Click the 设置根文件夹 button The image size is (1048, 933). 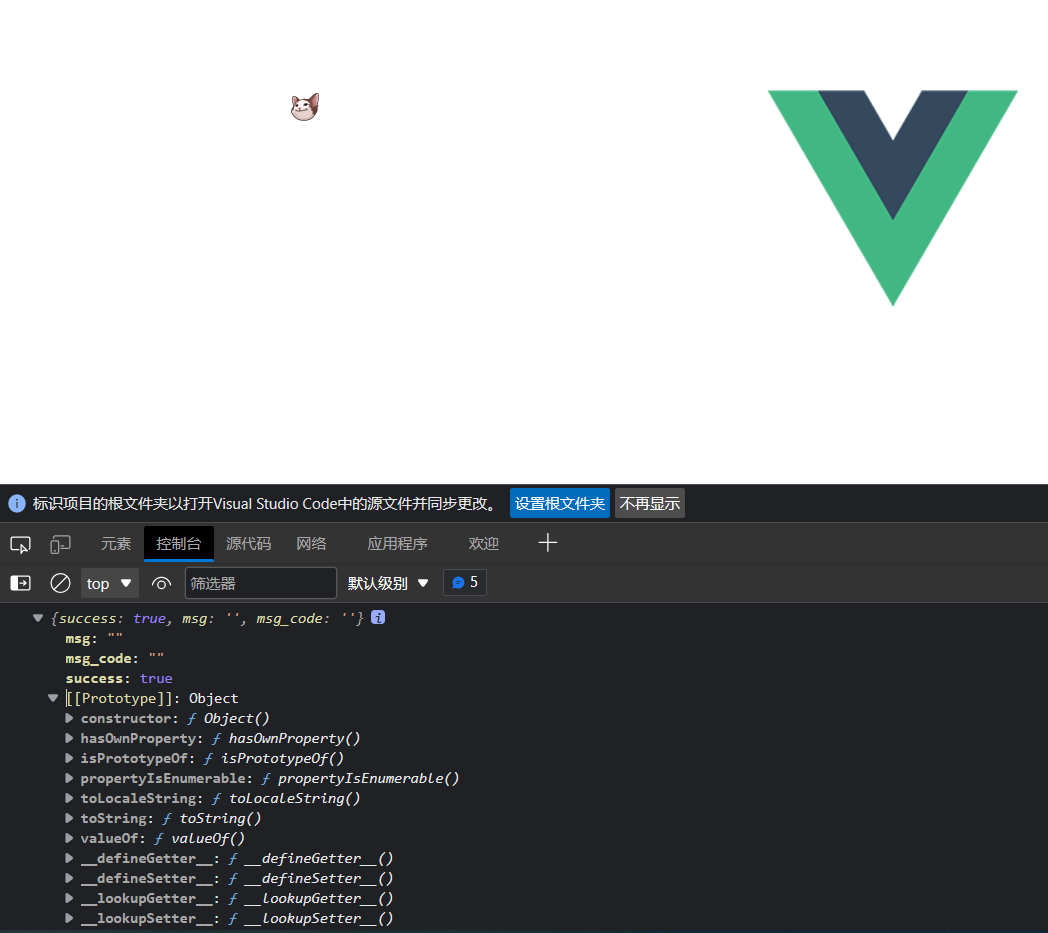pos(559,503)
